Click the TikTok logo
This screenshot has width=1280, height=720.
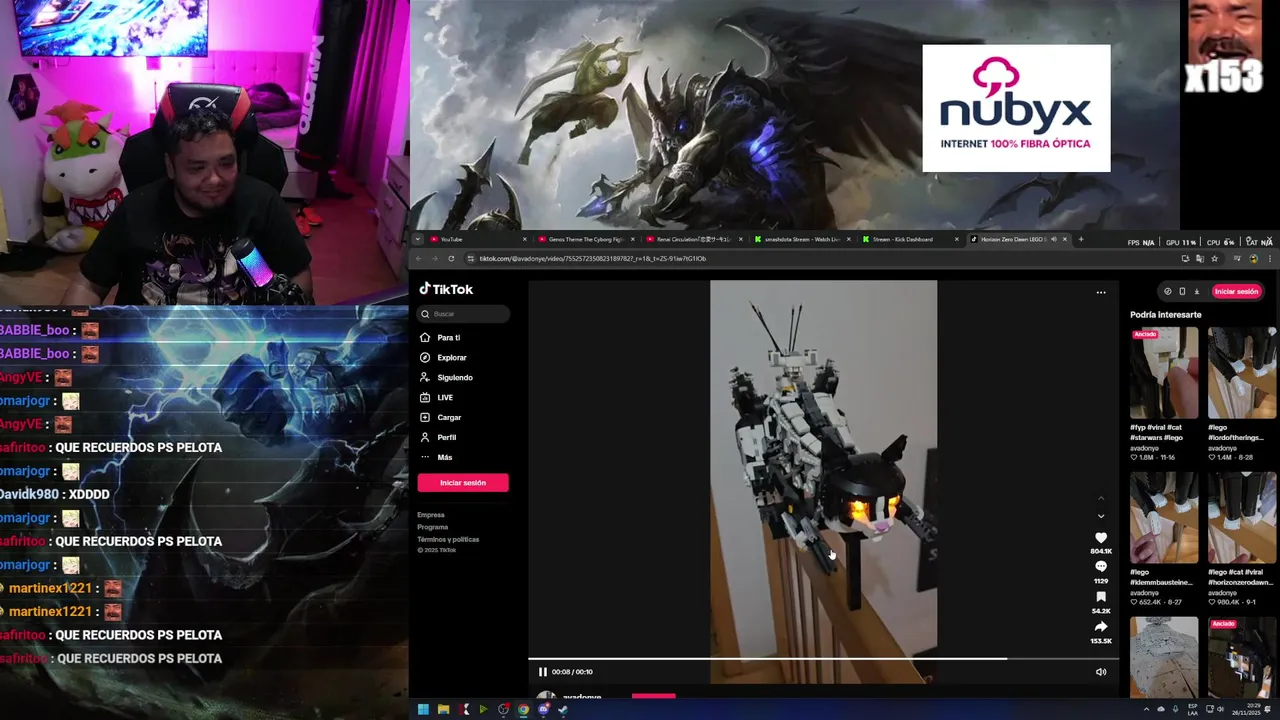(x=446, y=289)
